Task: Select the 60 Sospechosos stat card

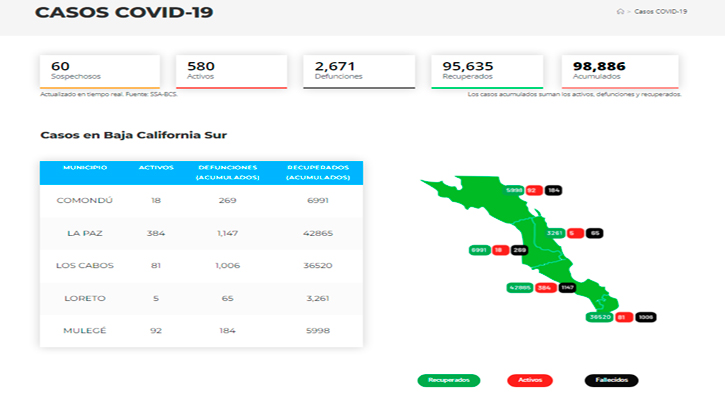Action: (100, 72)
